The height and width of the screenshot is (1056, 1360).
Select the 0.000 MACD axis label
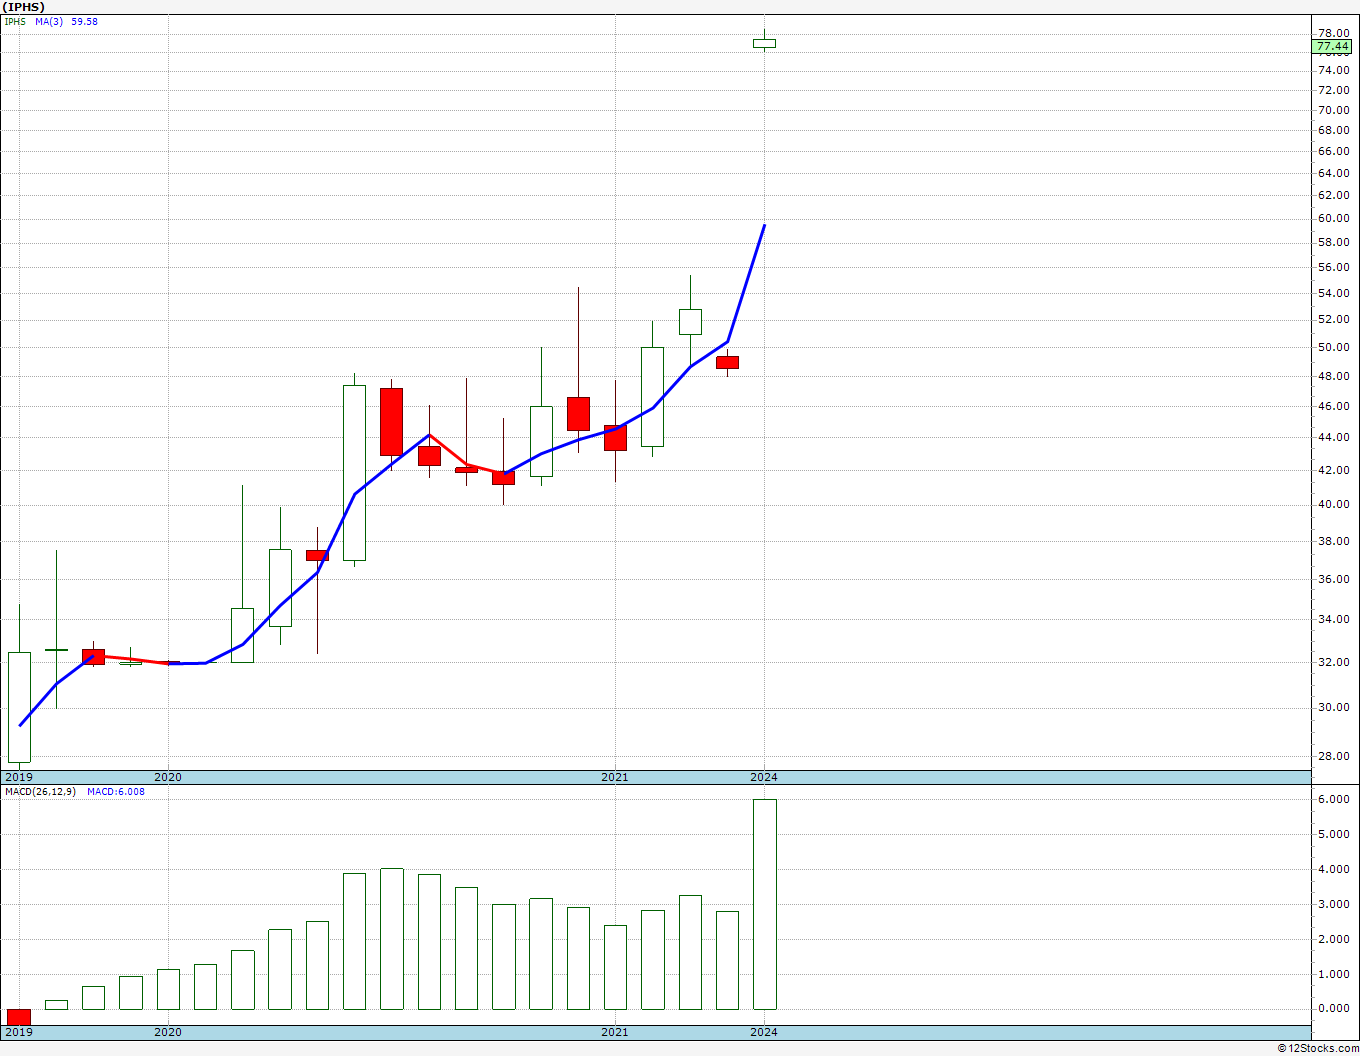coord(1333,1008)
